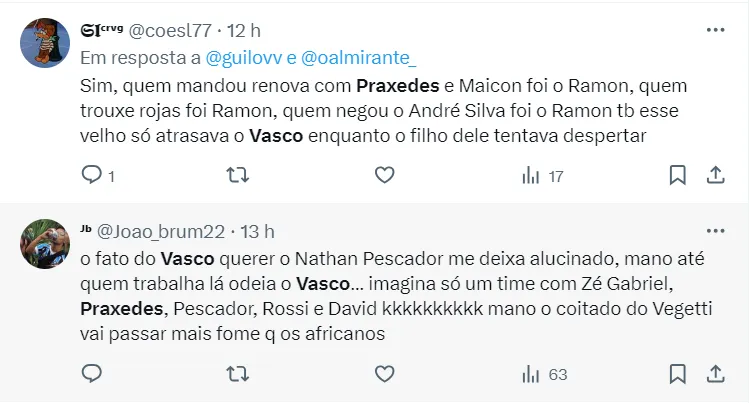The image size is (749, 403).
Task: Share the @Joao_brum22 tweet
Action: 716,374
